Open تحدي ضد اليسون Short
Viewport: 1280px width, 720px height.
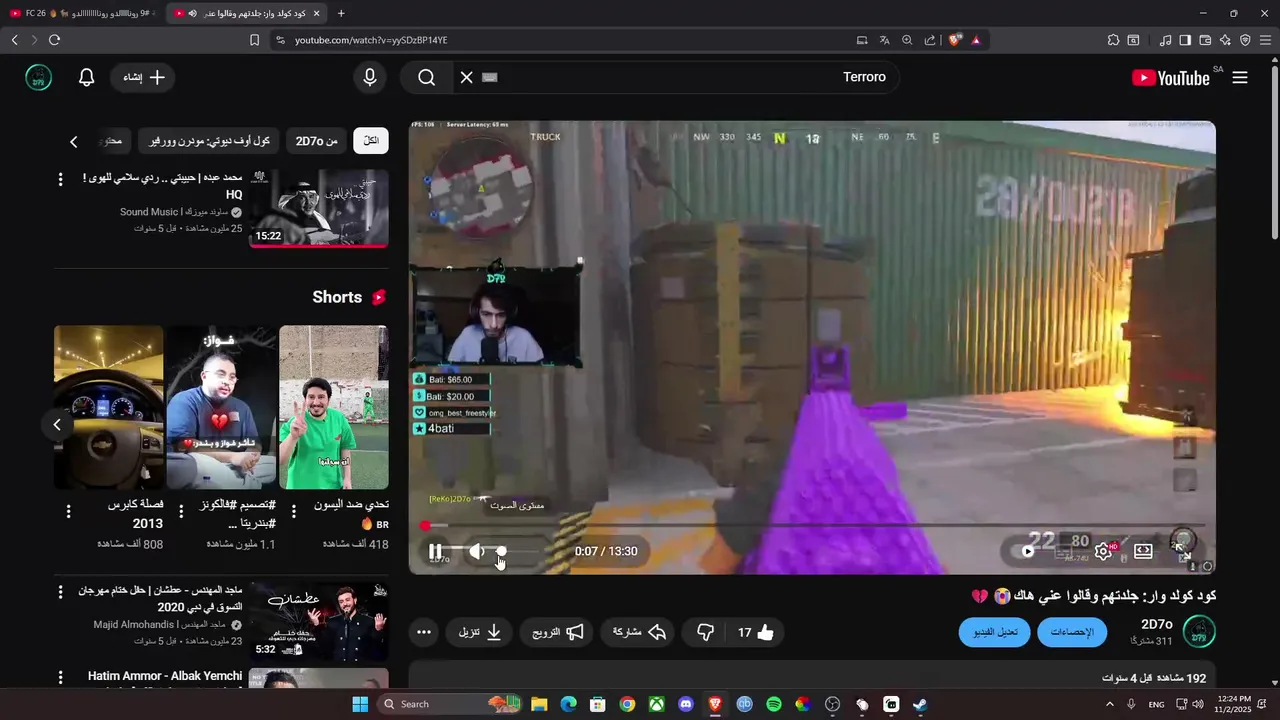coord(334,407)
